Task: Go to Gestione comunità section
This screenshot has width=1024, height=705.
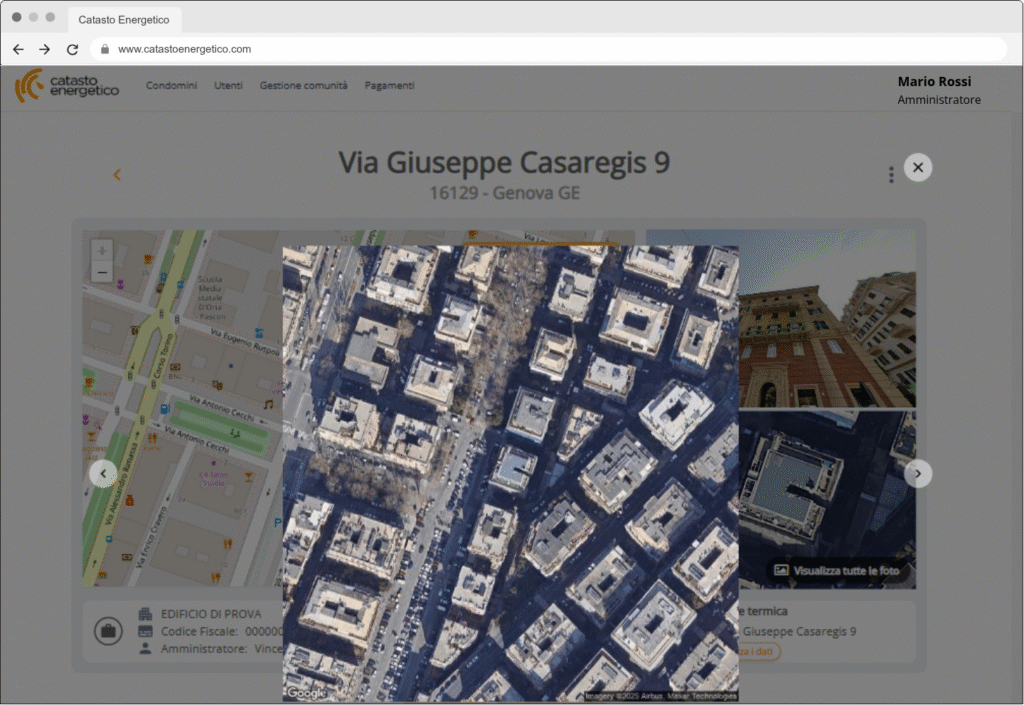Action: (303, 86)
